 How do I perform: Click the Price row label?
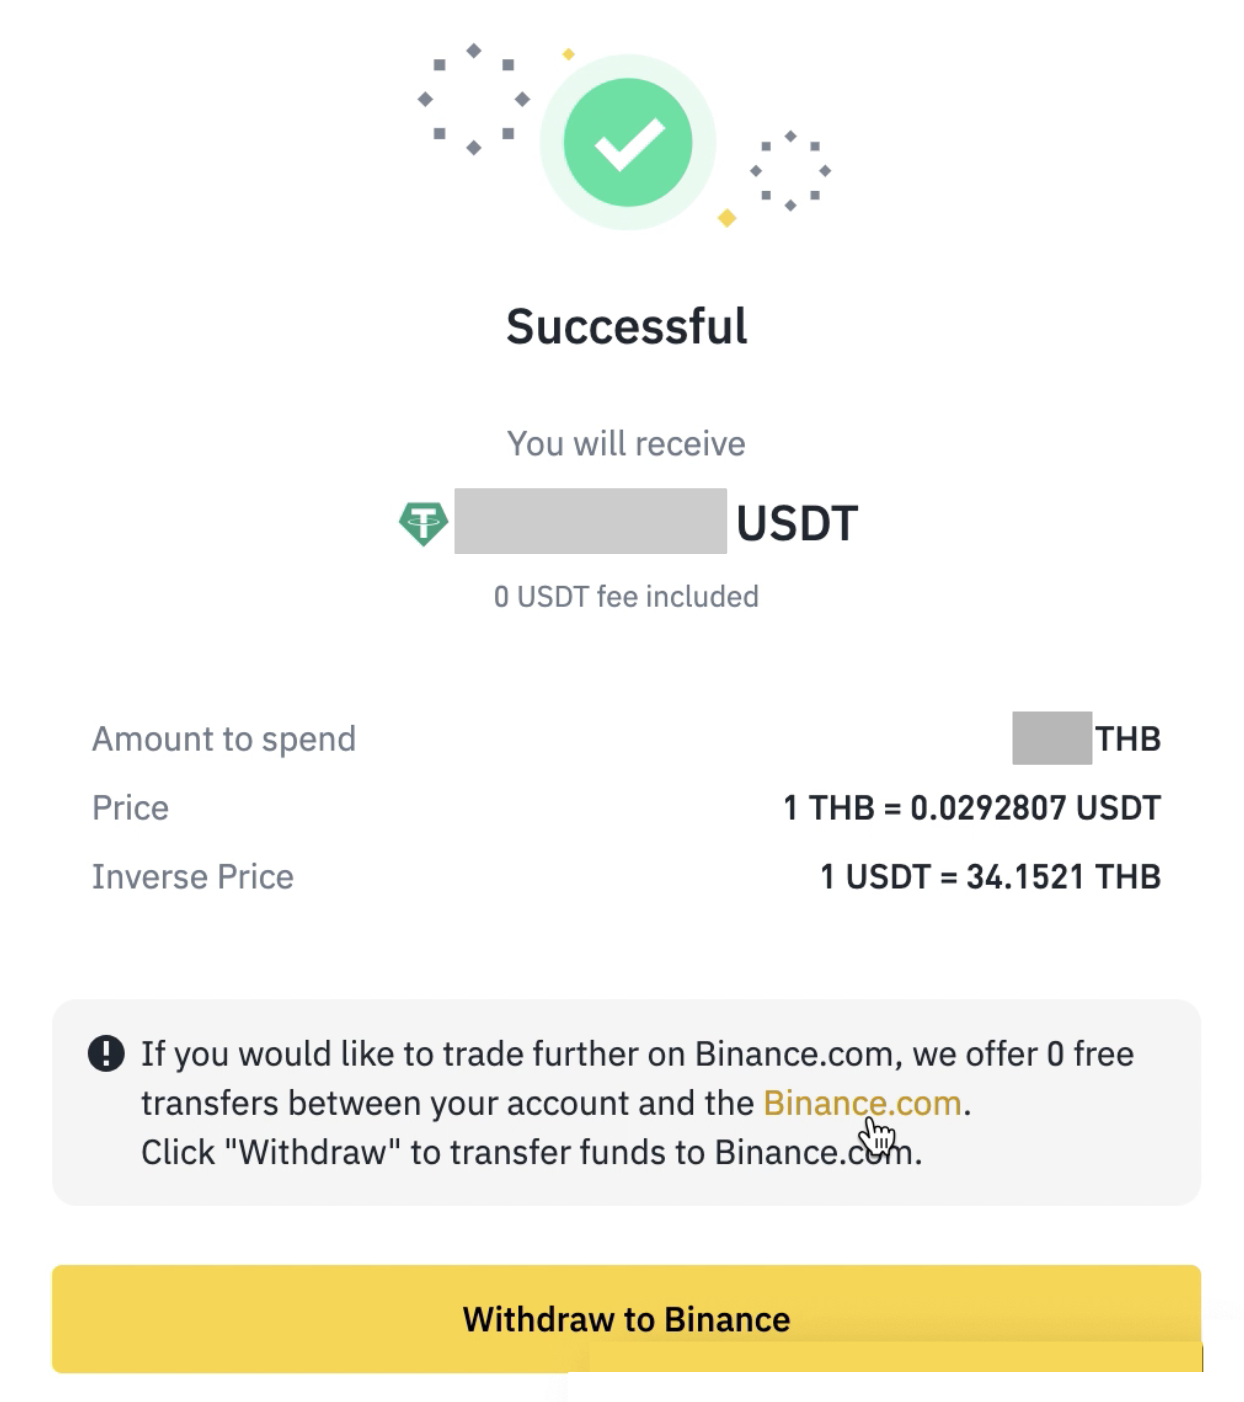(130, 808)
